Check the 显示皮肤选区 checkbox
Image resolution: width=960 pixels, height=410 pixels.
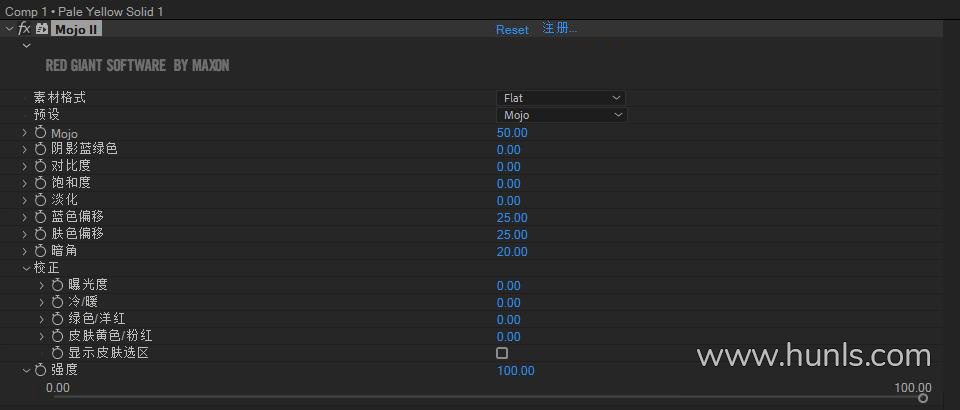[502, 353]
